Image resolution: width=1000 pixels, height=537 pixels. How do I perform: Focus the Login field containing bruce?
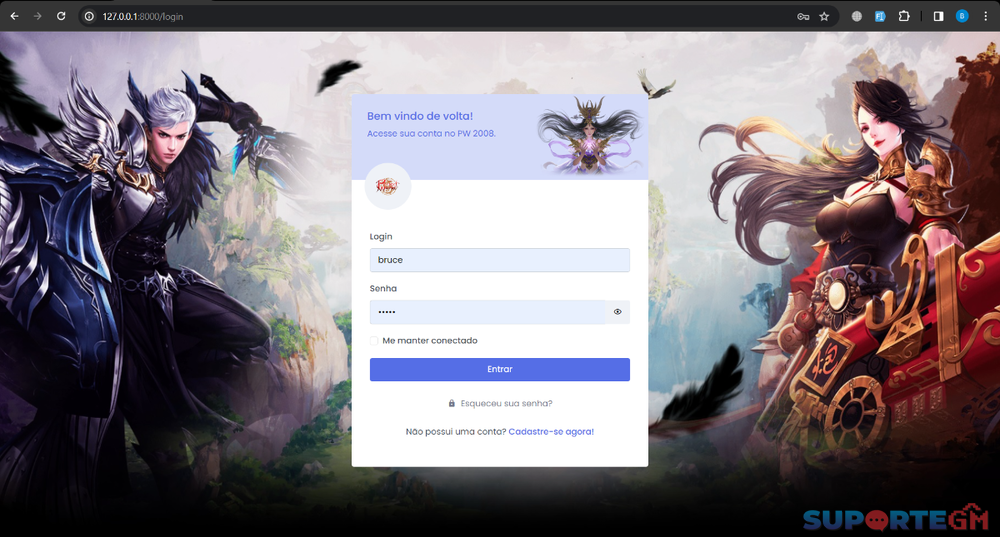point(499,260)
